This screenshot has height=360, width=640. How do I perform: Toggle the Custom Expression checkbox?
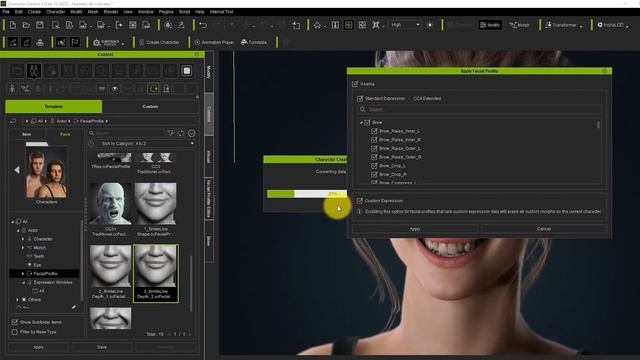(360, 201)
